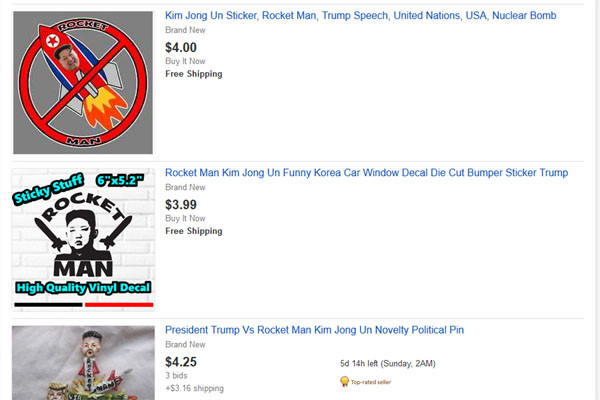Open the Kim Jong Un Sticker listing title
600x400 pixels.
pyautogui.click(x=360, y=17)
